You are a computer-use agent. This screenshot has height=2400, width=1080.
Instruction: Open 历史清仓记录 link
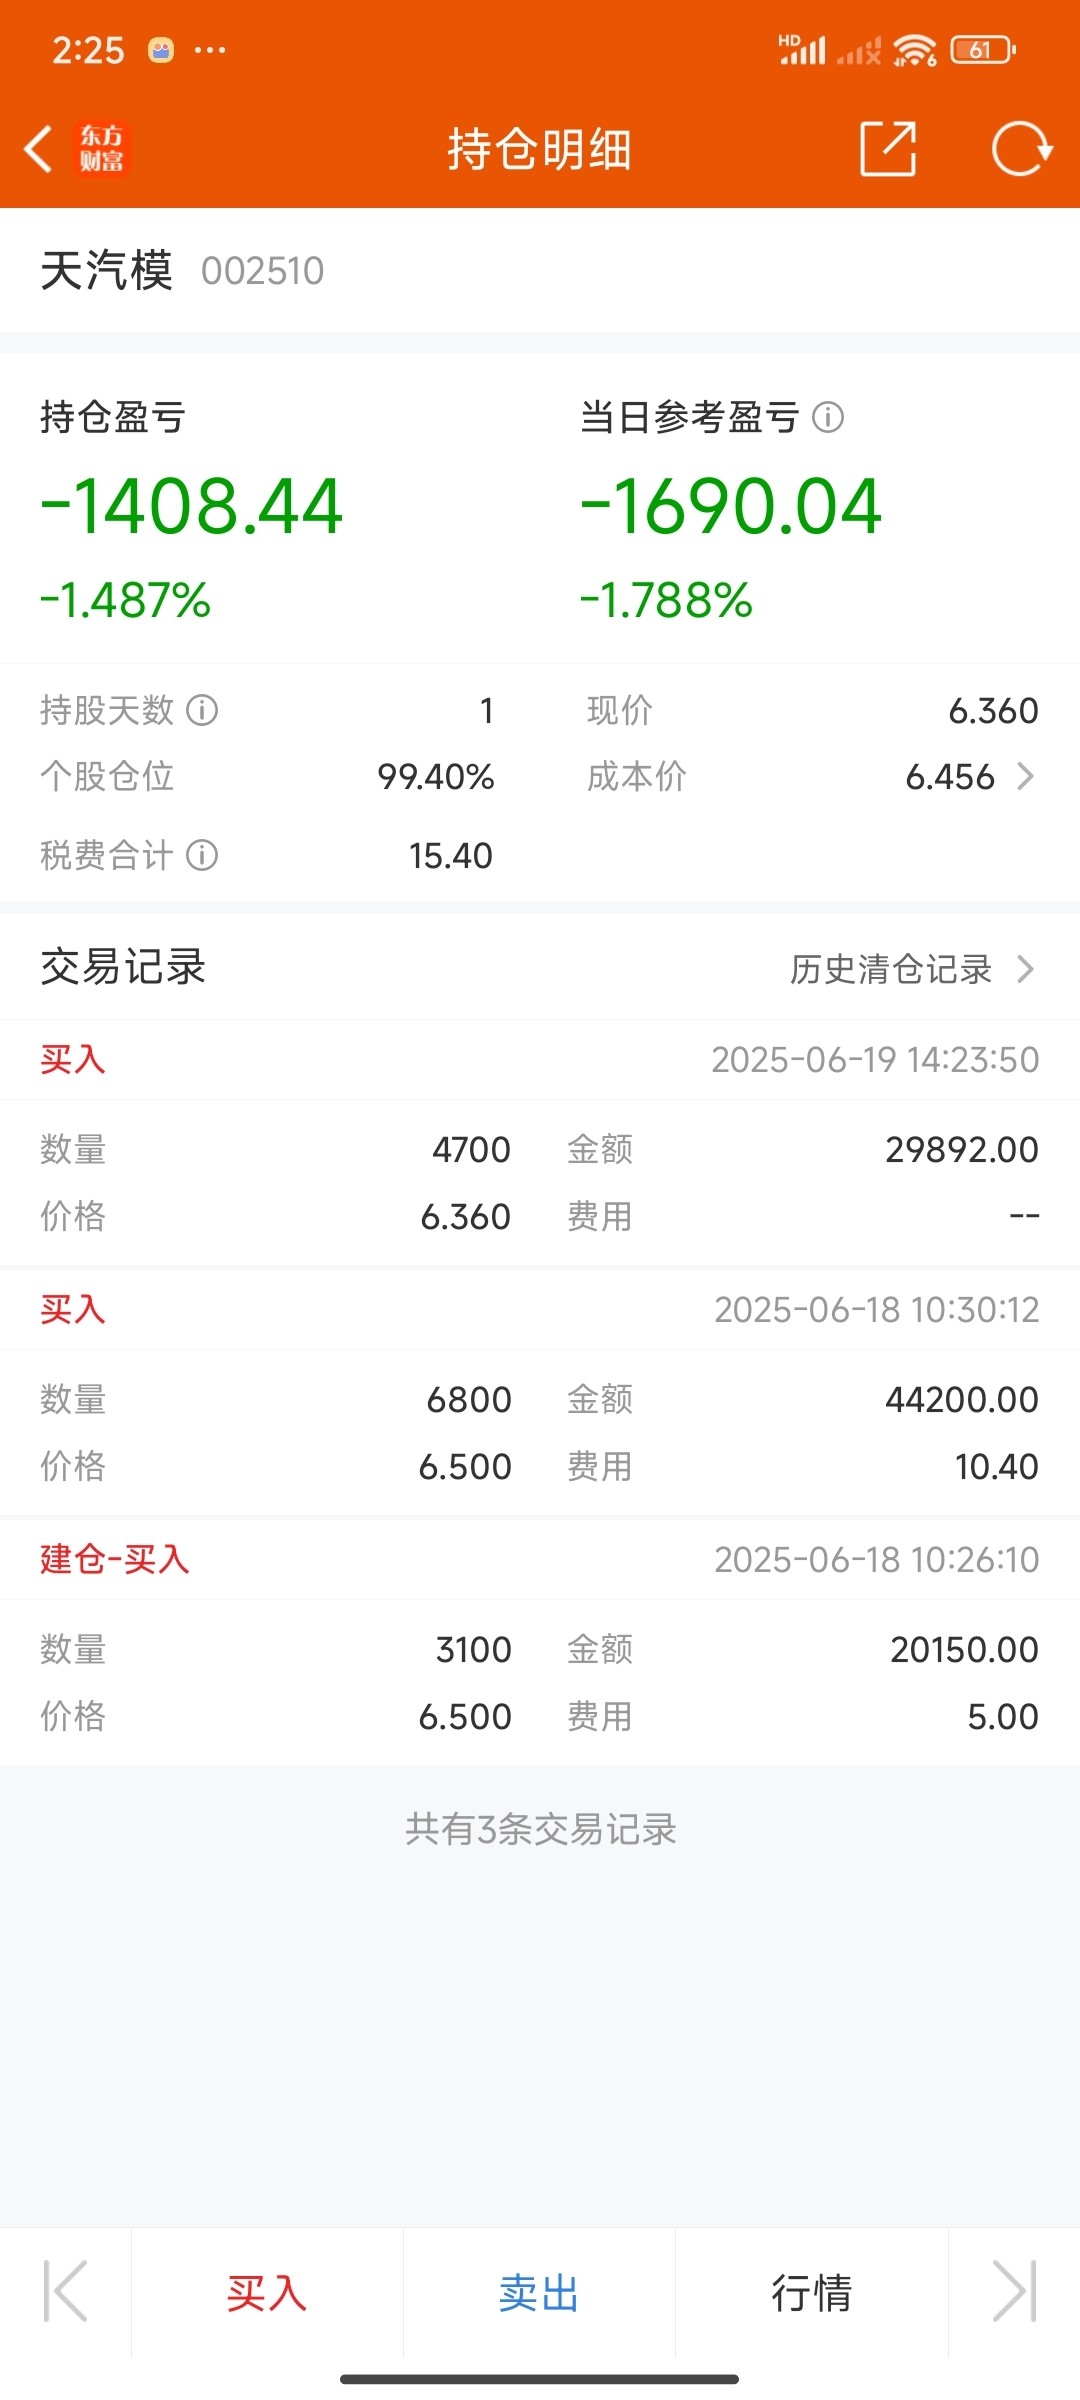click(x=891, y=968)
